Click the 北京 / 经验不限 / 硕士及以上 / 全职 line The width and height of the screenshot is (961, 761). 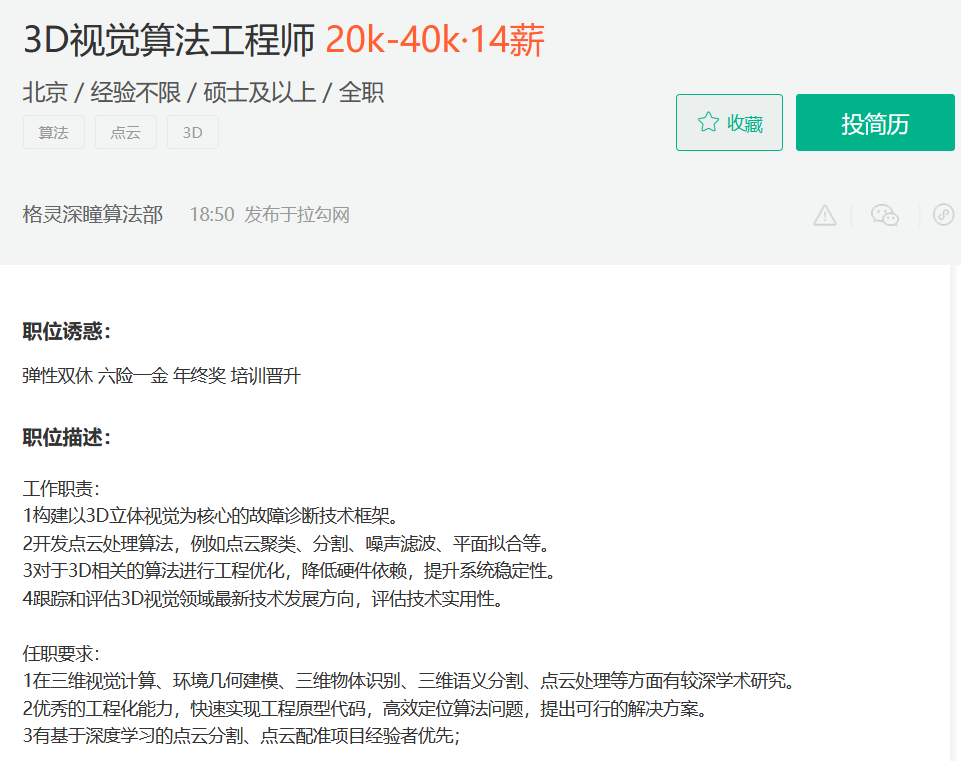pyautogui.click(x=203, y=93)
